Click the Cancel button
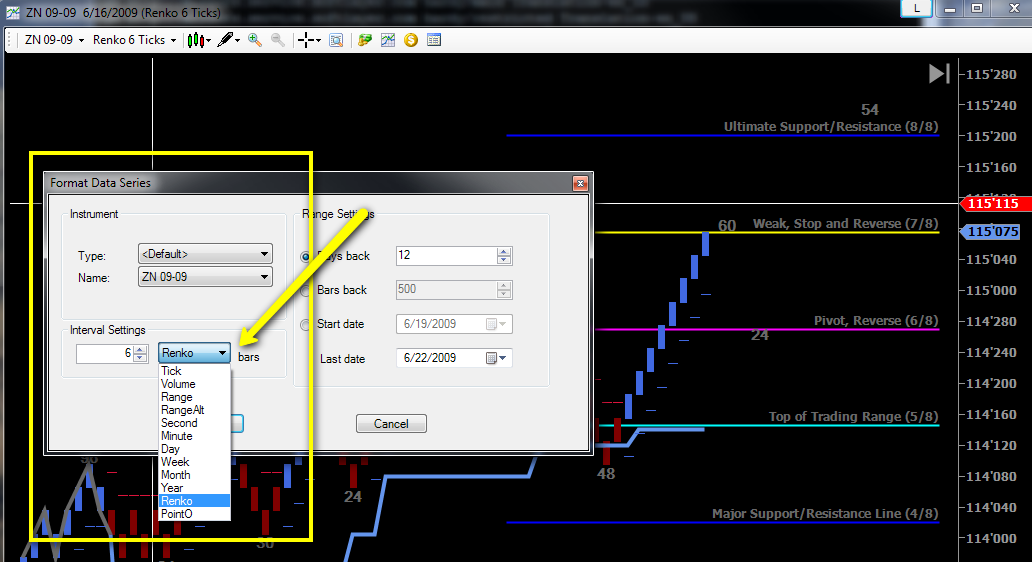1032x562 pixels. 391,424
